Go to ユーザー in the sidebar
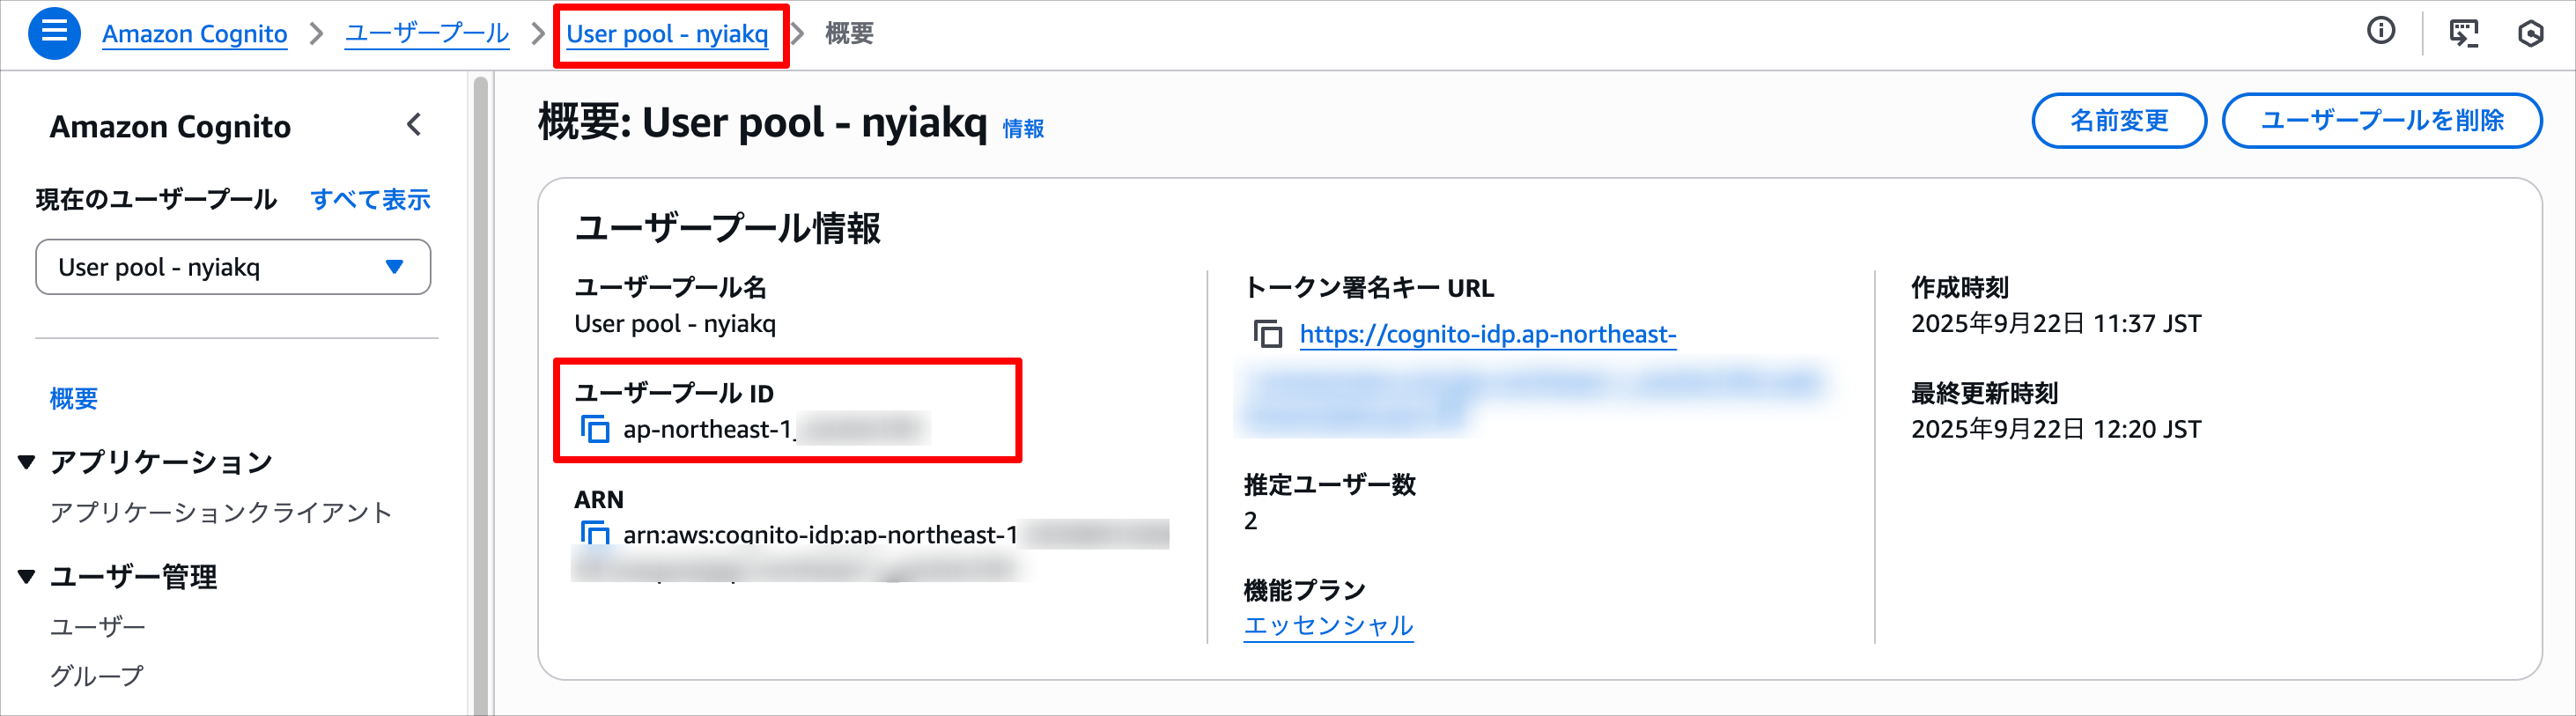 [x=98, y=627]
